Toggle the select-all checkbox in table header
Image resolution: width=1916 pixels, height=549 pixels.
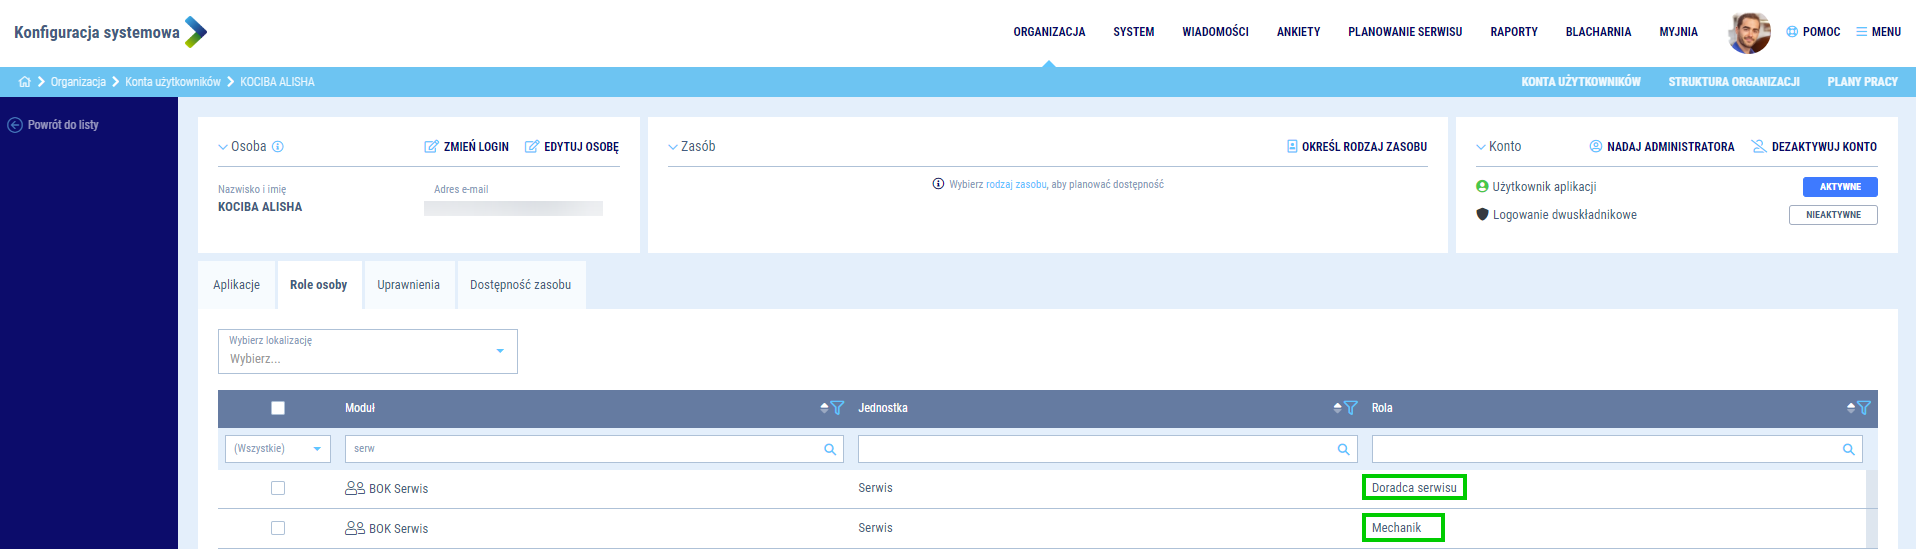coord(278,408)
